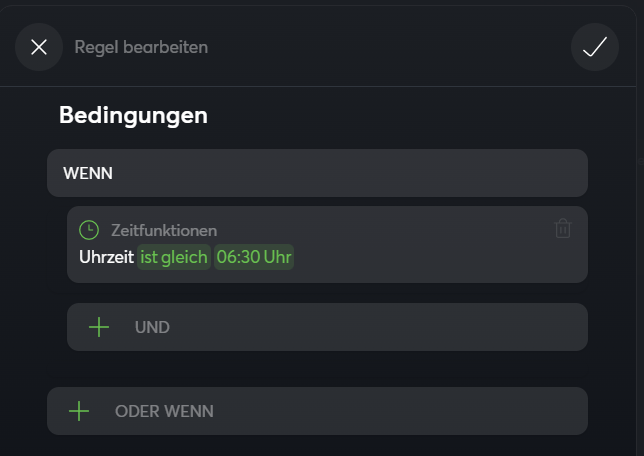This screenshot has height=456, width=644.
Task: Click the Uhrzeit property text
Action: tap(106, 257)
